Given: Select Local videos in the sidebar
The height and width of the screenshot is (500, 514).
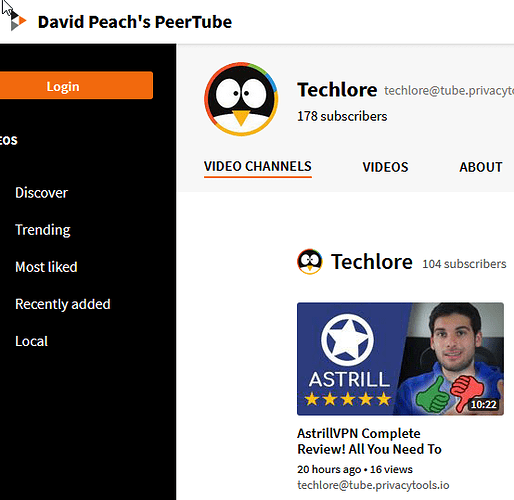Looking at the screenshot, I should [31, 341].
